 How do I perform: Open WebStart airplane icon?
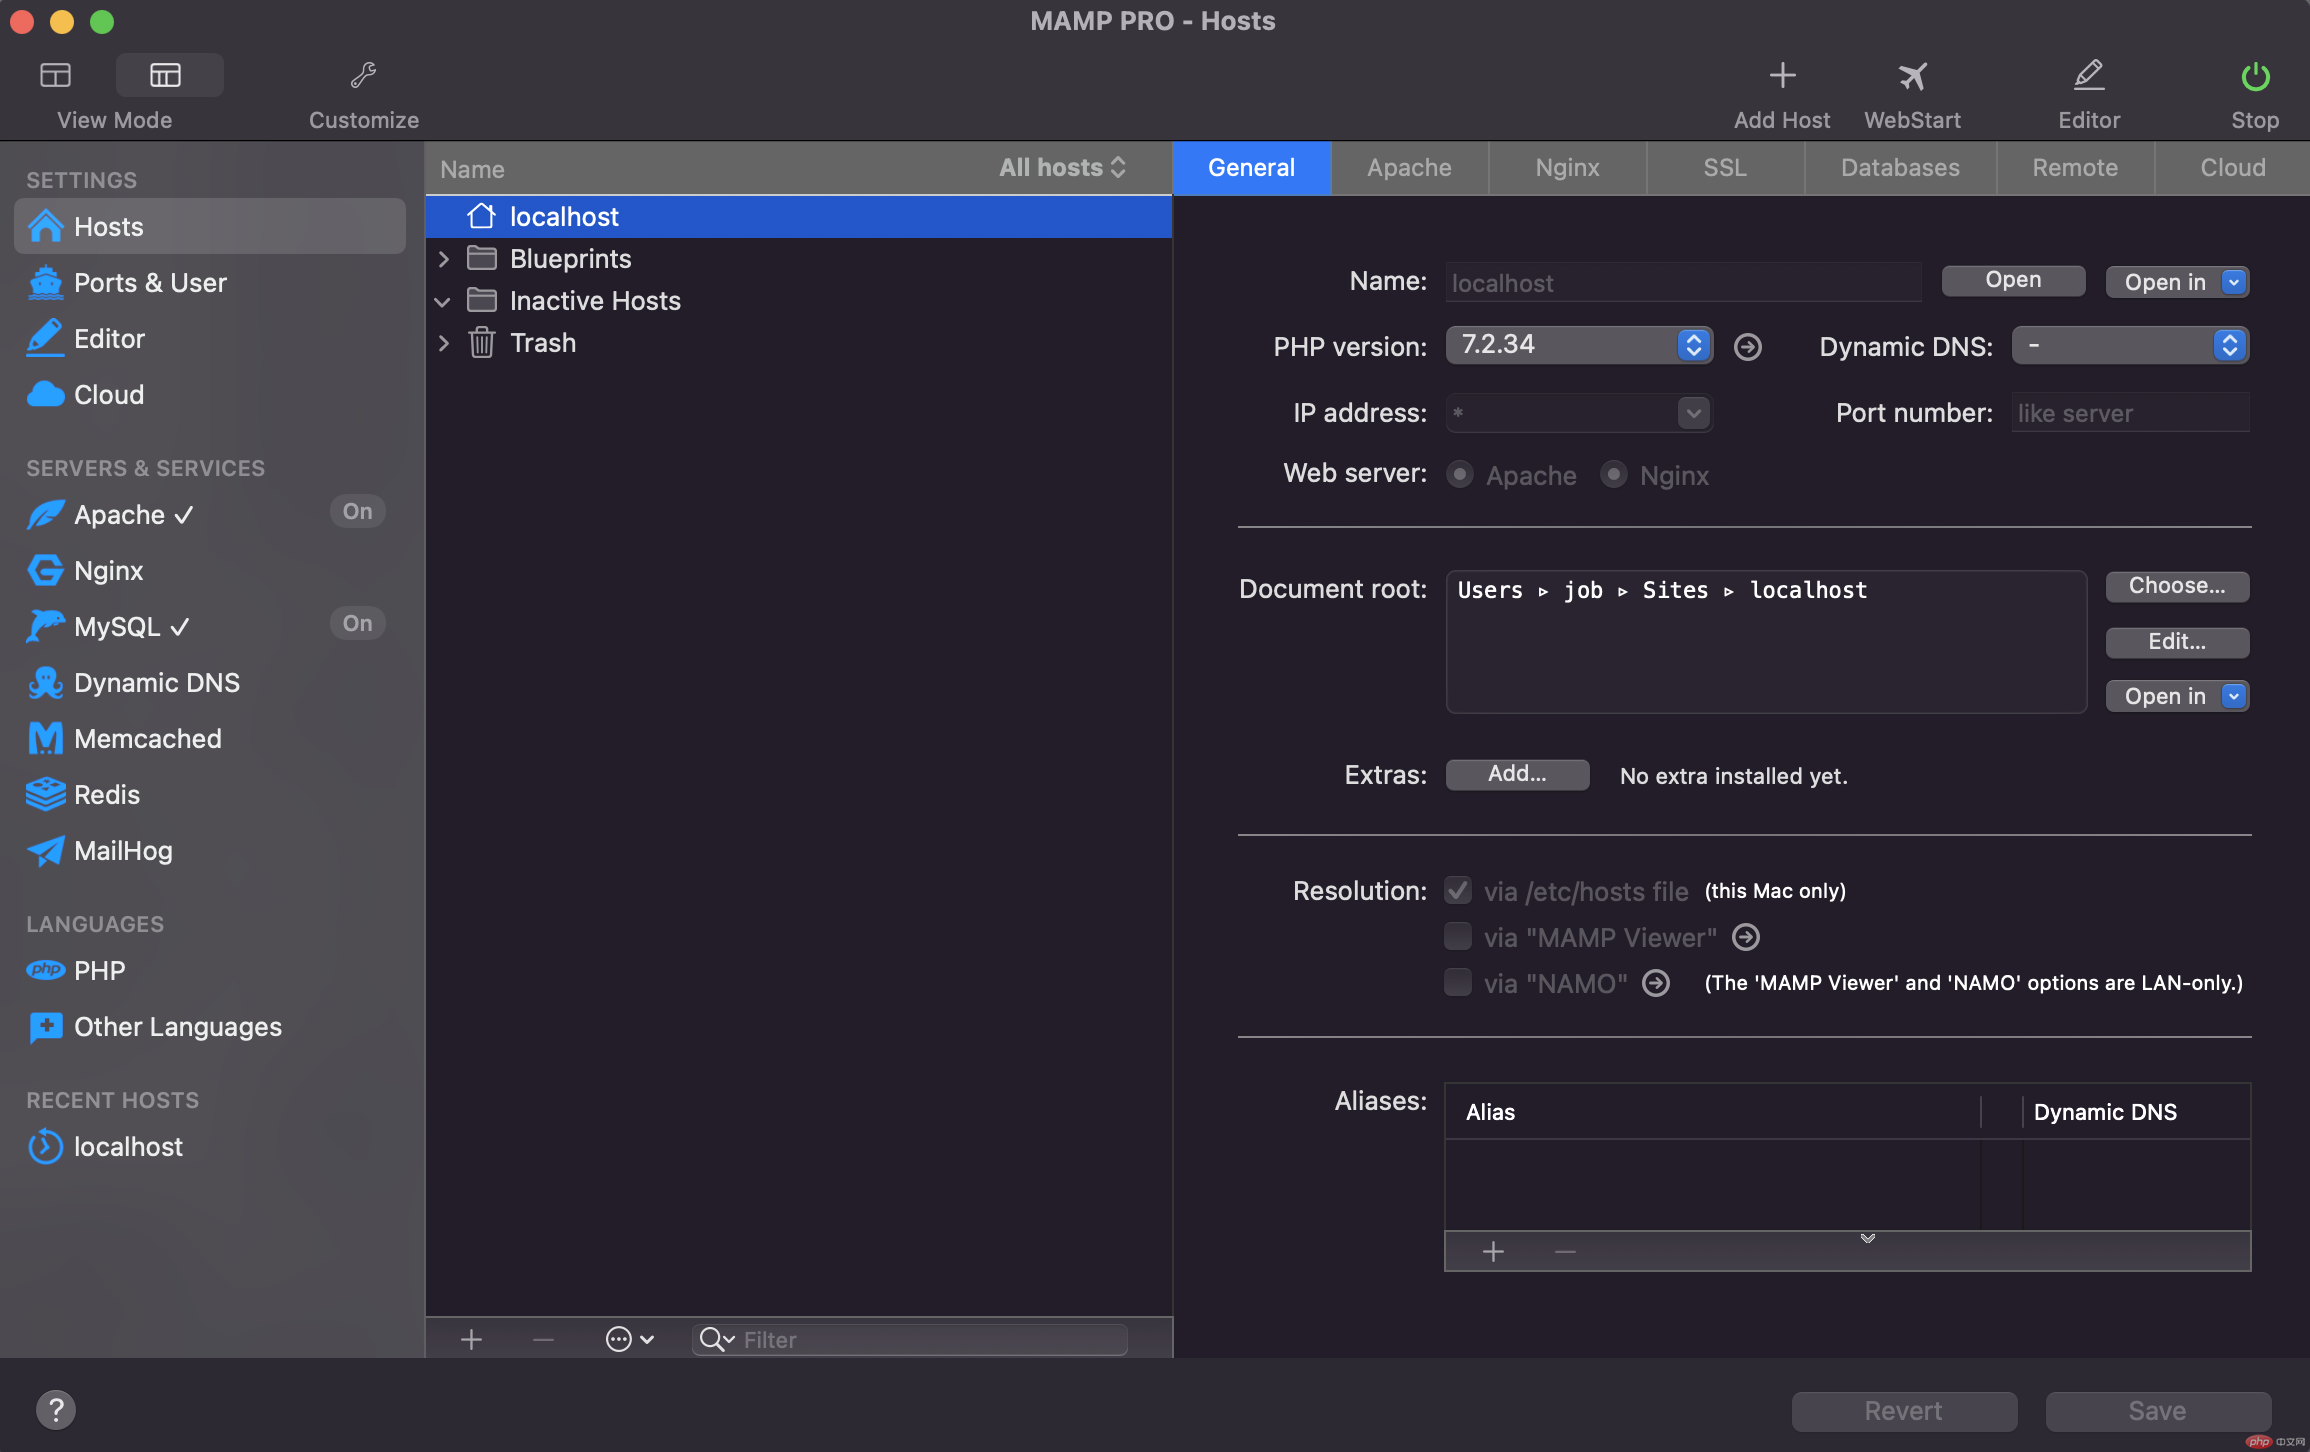coord(1912,75)
